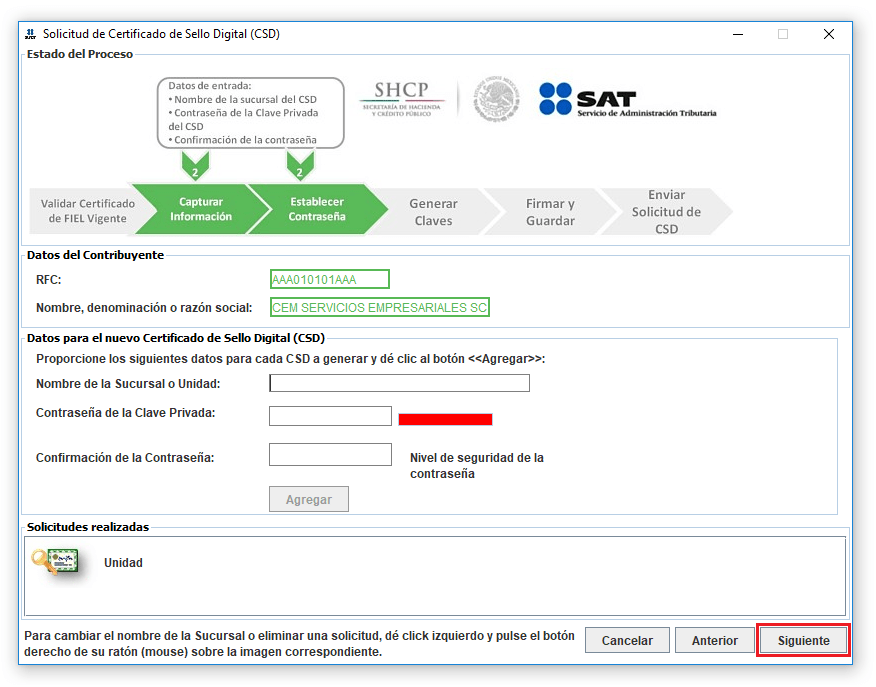Image resolution: width=876 pixels, height=687 pixels.
Task: Click the 'RFC:' label
Action: click(x=49, y=279)
